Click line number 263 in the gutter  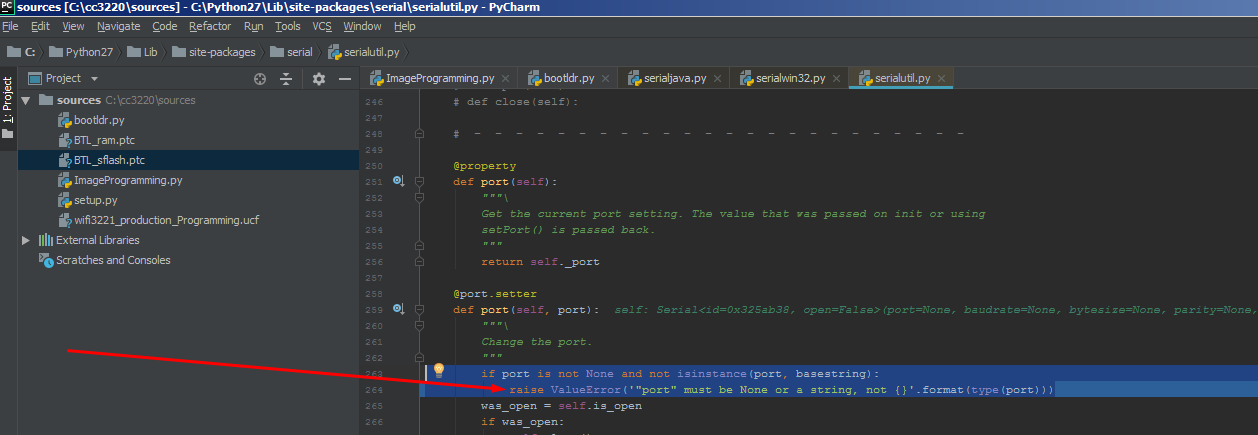374,373
